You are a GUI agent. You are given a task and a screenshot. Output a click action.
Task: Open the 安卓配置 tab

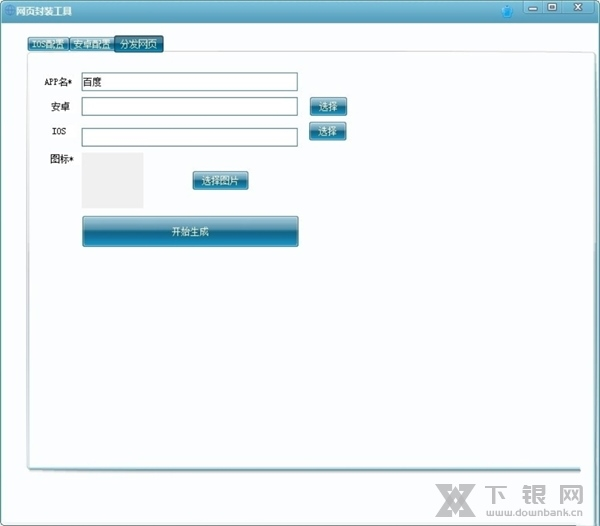tap(92, 44)
